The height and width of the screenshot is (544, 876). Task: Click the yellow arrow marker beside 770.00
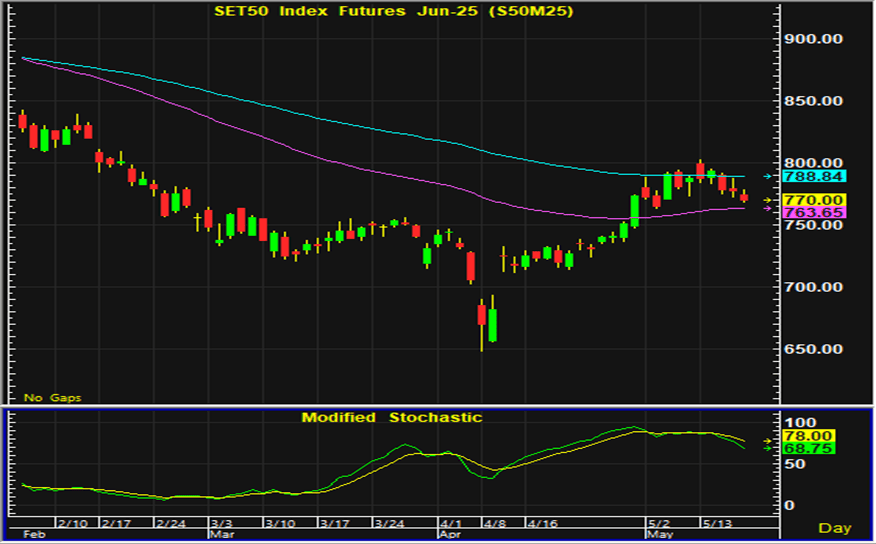768,200
